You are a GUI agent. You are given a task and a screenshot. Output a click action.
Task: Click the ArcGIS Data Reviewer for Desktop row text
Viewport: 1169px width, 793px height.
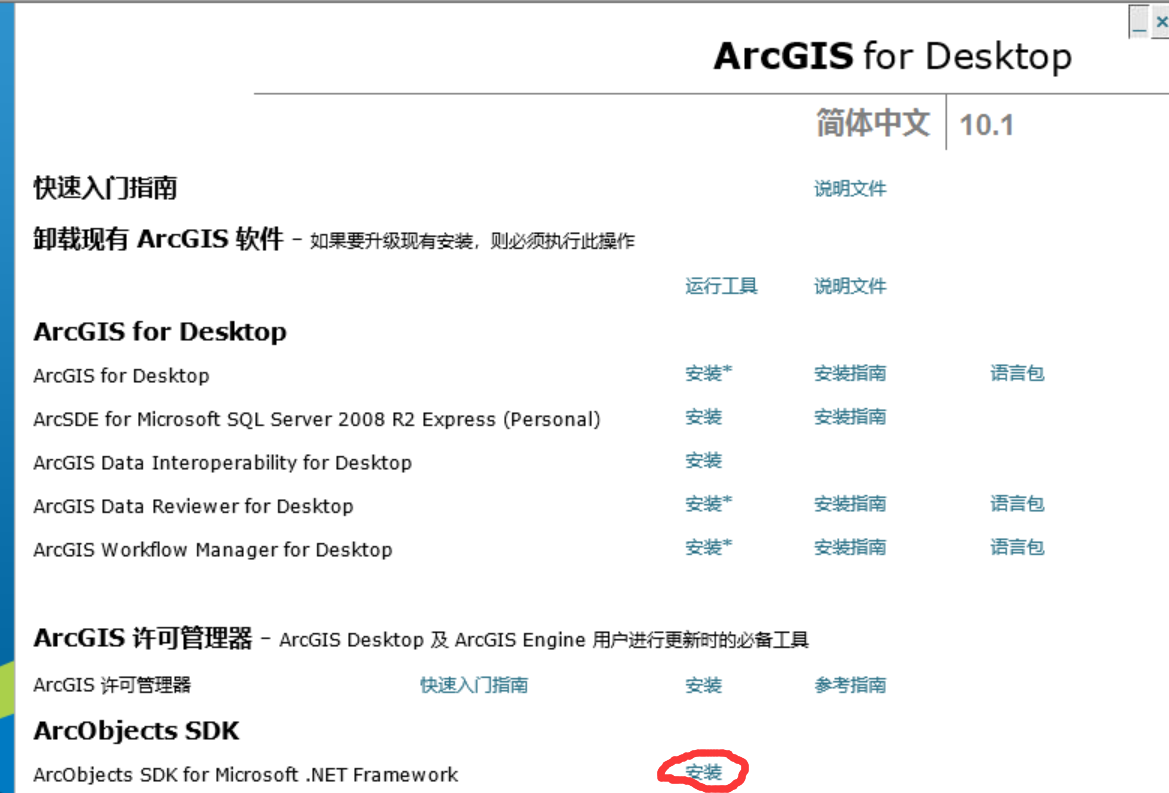pyautogui.click(x=193, y=507)
